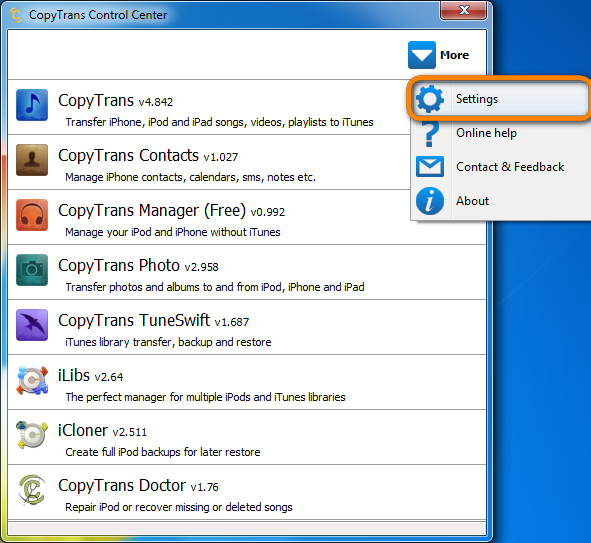Image resolution: width=591 pixels, height=543 pixels.
Task: Choose Online help menu entry
Action: click(x=500, y=133)
